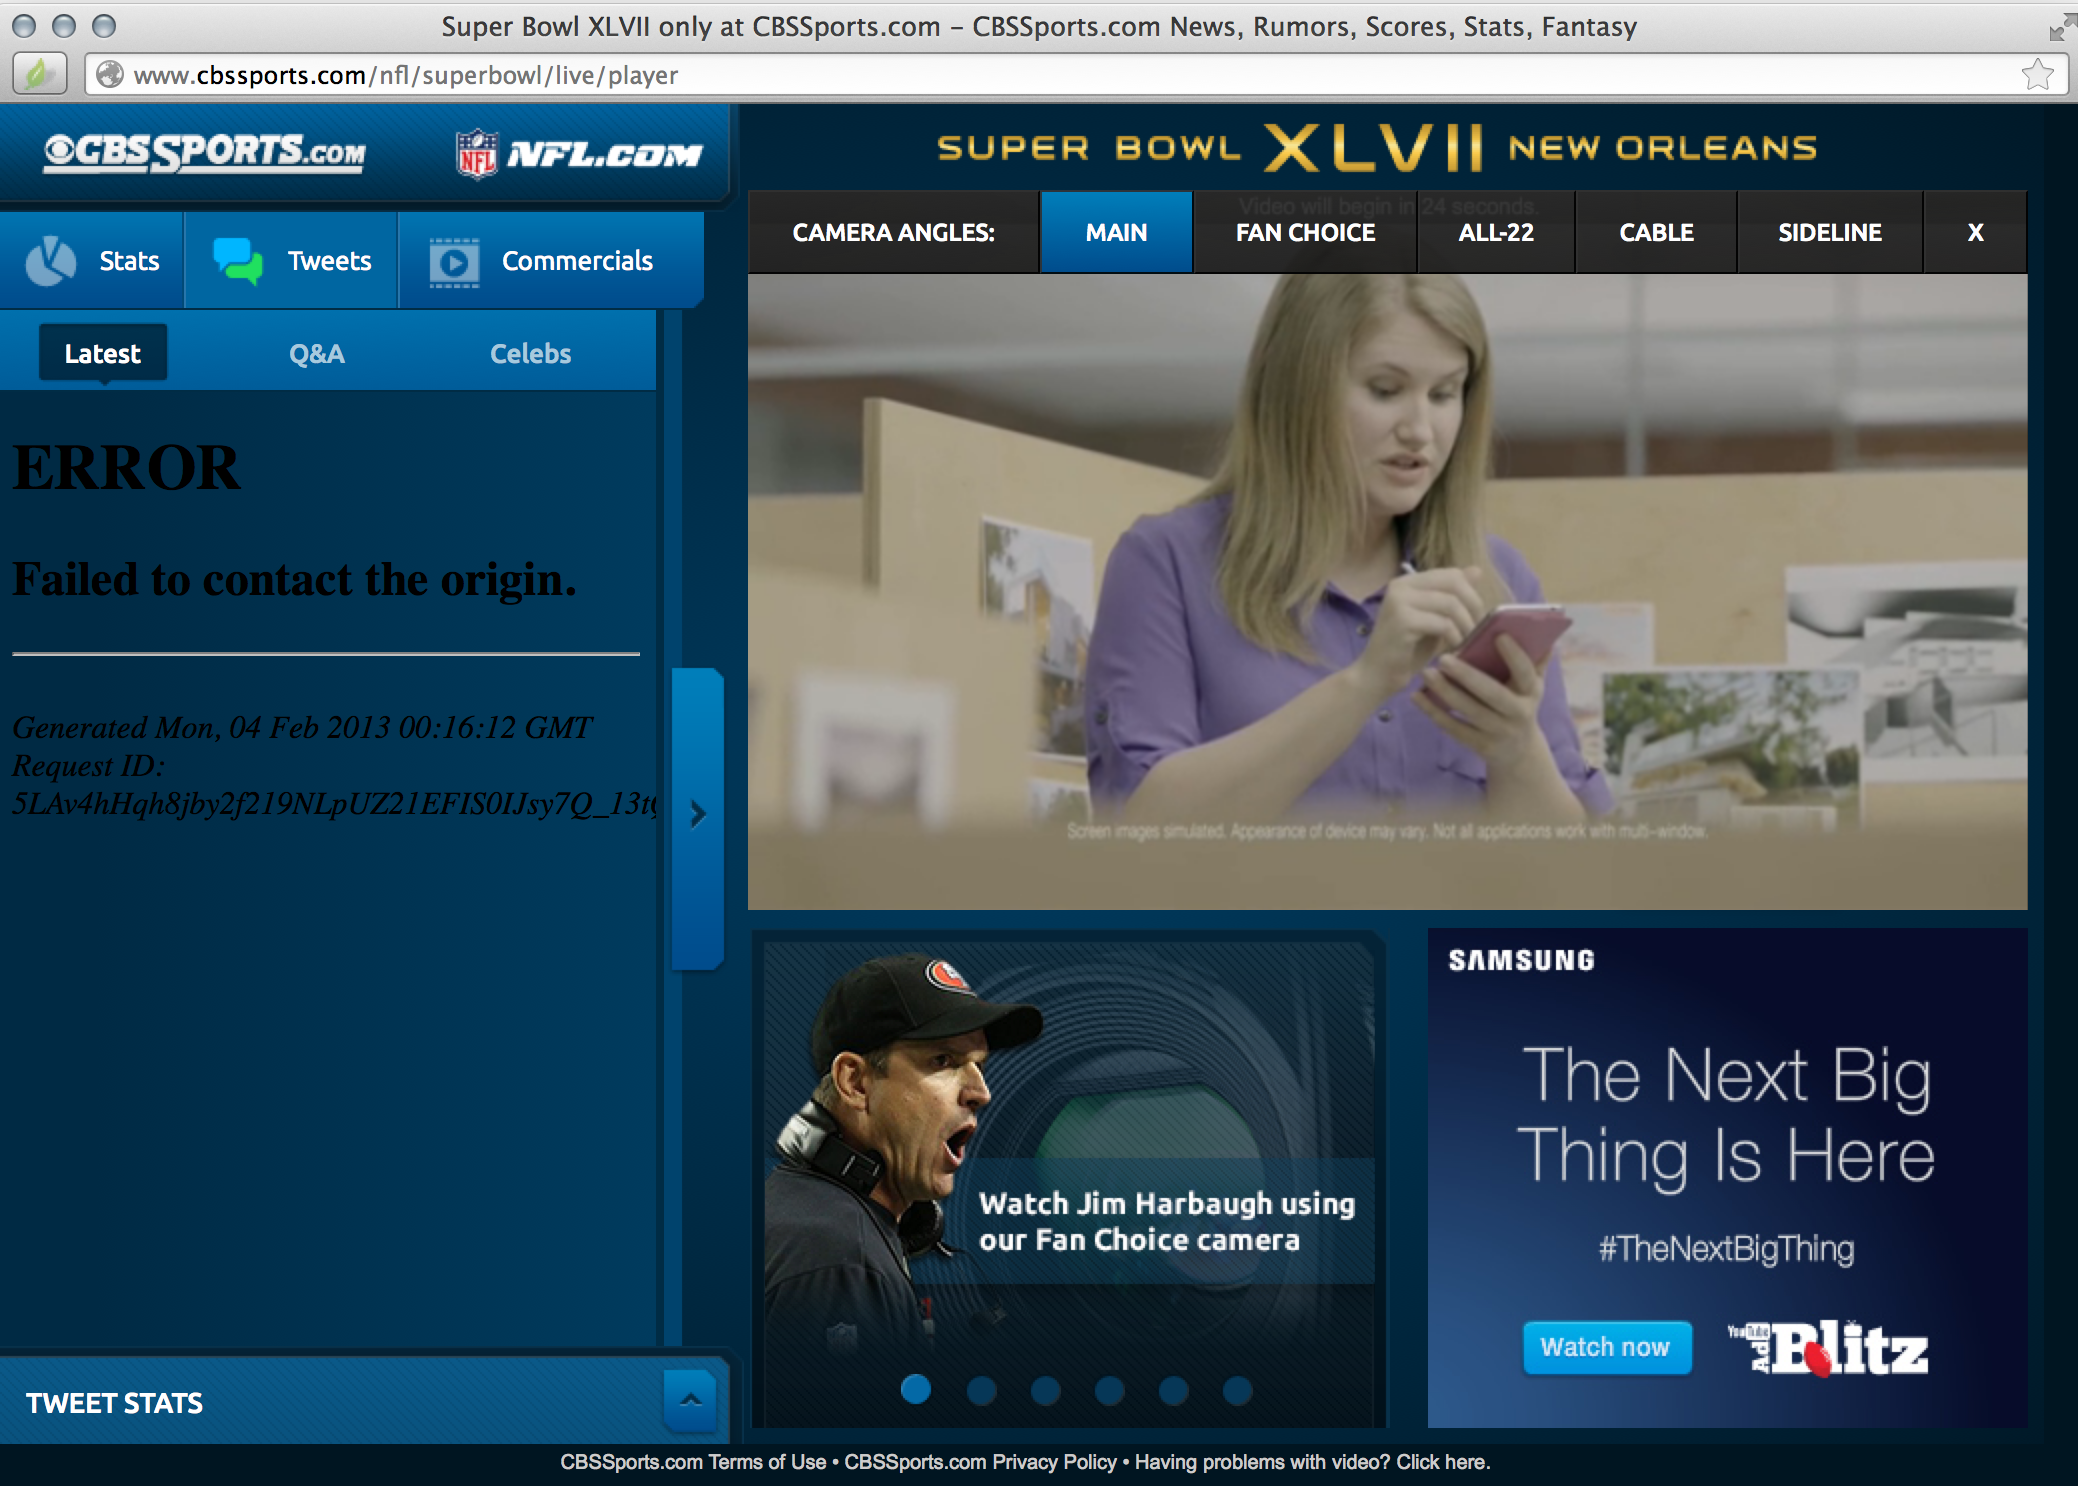
Task: Click the Commercials film play icon
Action: (x=454, y=262)
